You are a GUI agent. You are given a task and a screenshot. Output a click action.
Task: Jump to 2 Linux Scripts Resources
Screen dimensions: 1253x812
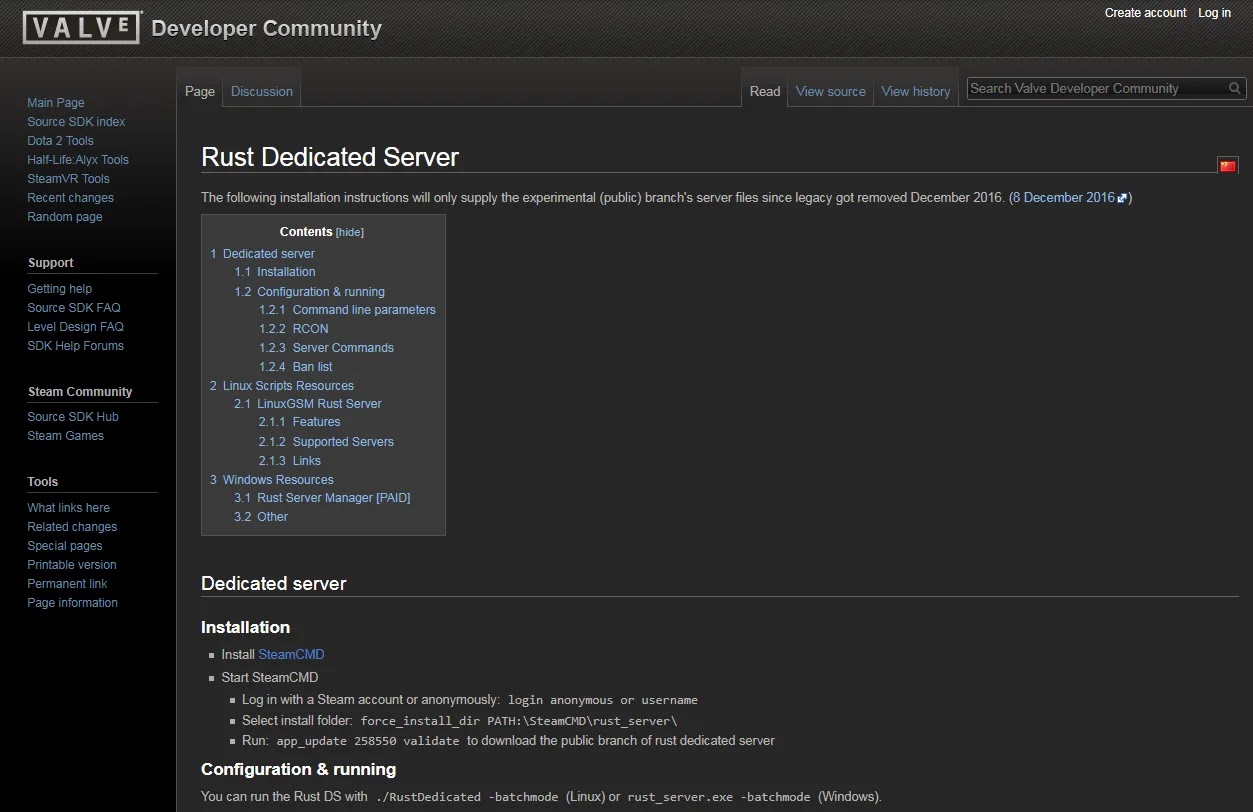click(x=282, y=386)
